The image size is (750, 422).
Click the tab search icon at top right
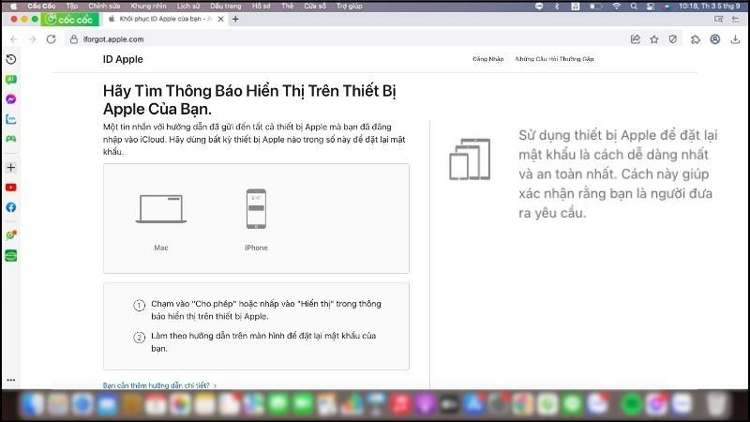(x=718, y=19)
